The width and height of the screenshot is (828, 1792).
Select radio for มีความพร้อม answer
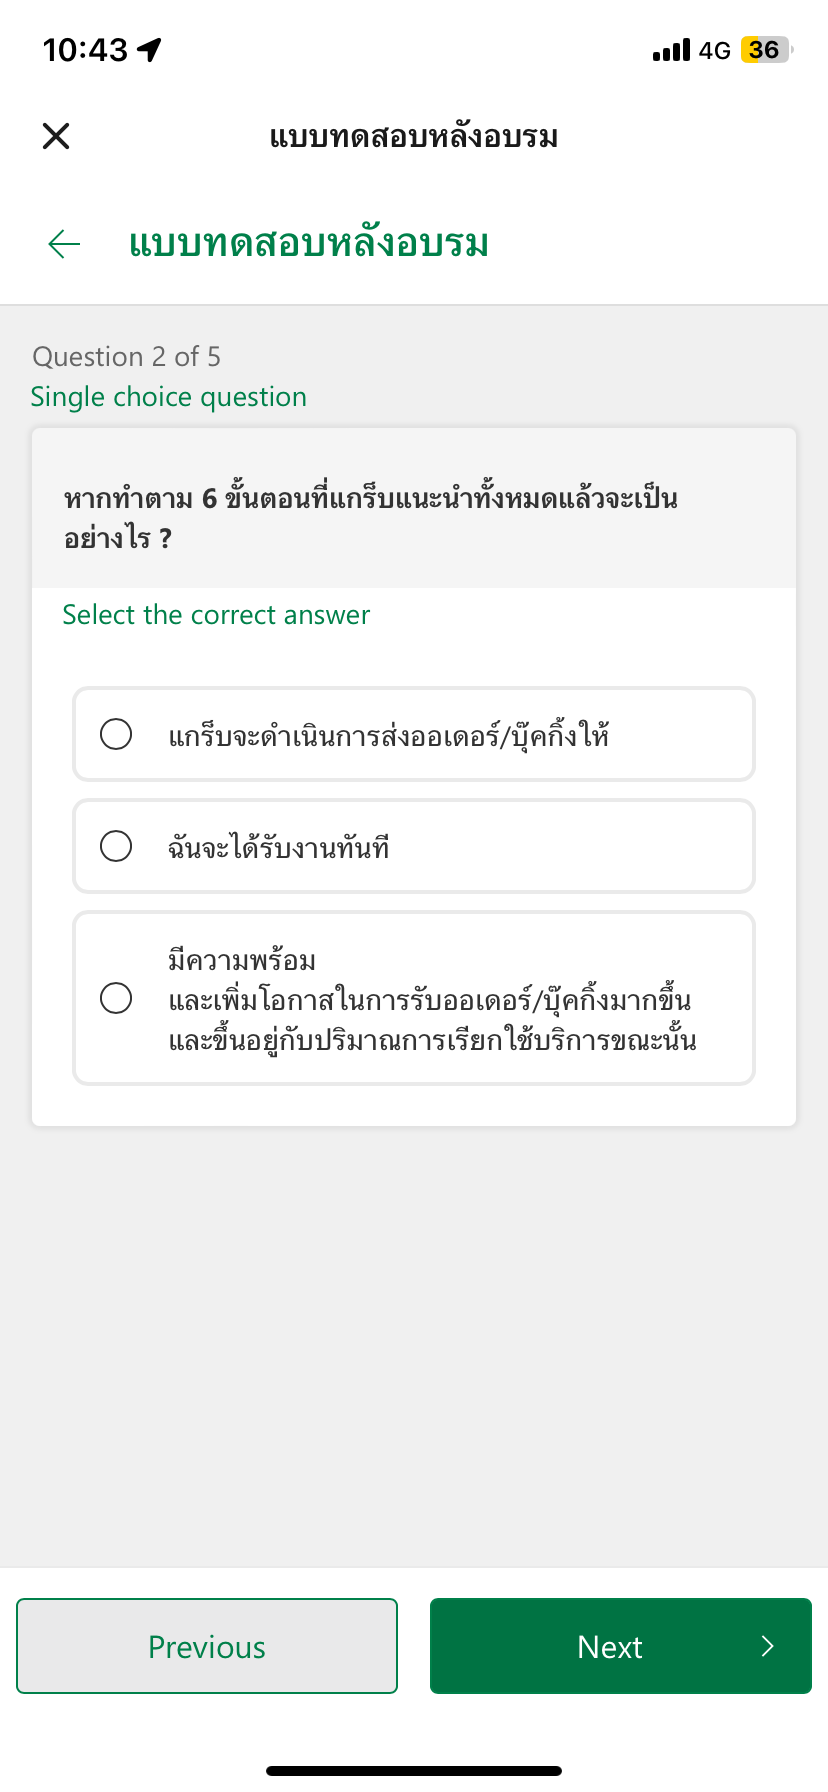point(116,998)
